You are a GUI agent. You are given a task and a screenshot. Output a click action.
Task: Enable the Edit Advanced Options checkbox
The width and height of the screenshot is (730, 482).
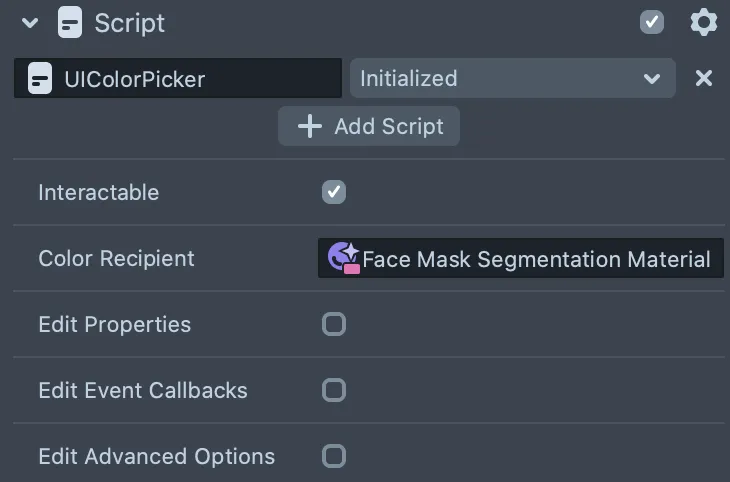point(334,456)
